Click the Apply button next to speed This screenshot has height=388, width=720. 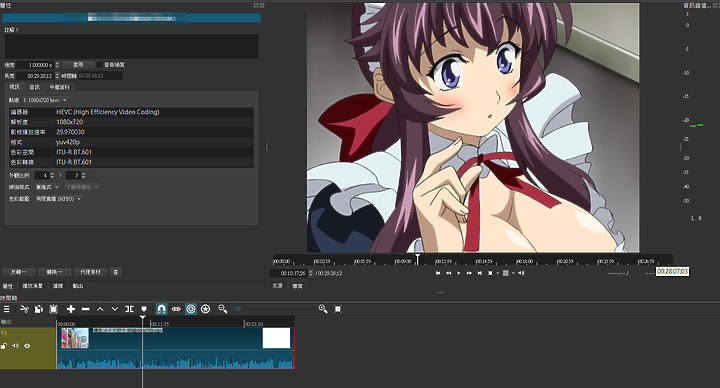click(79, 65)
